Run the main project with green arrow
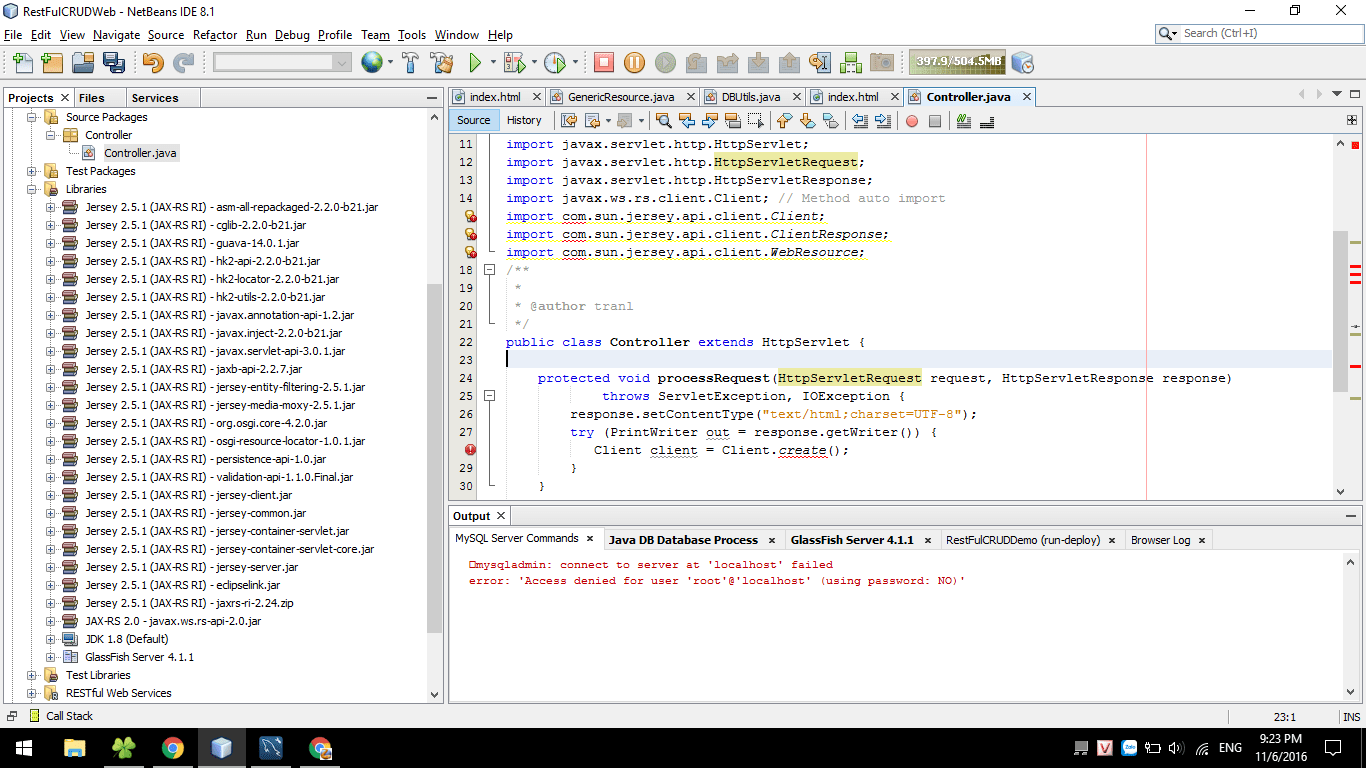Image resolution: width=1366 pixels, height=768 pixels. (475, 62)
